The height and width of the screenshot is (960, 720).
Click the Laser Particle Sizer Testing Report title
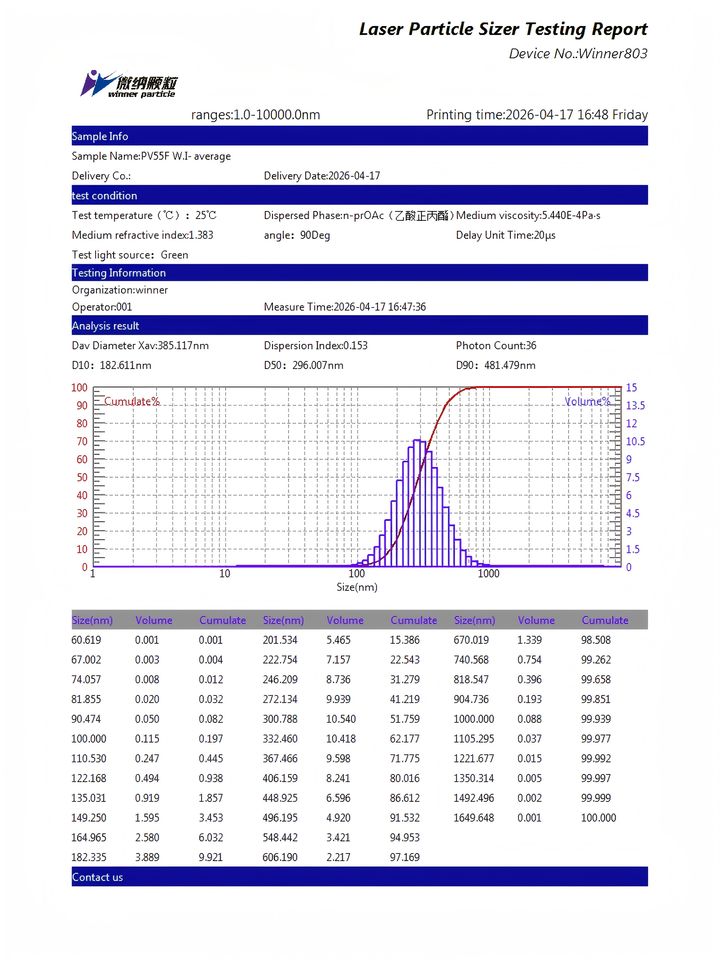tap(503, 29)
